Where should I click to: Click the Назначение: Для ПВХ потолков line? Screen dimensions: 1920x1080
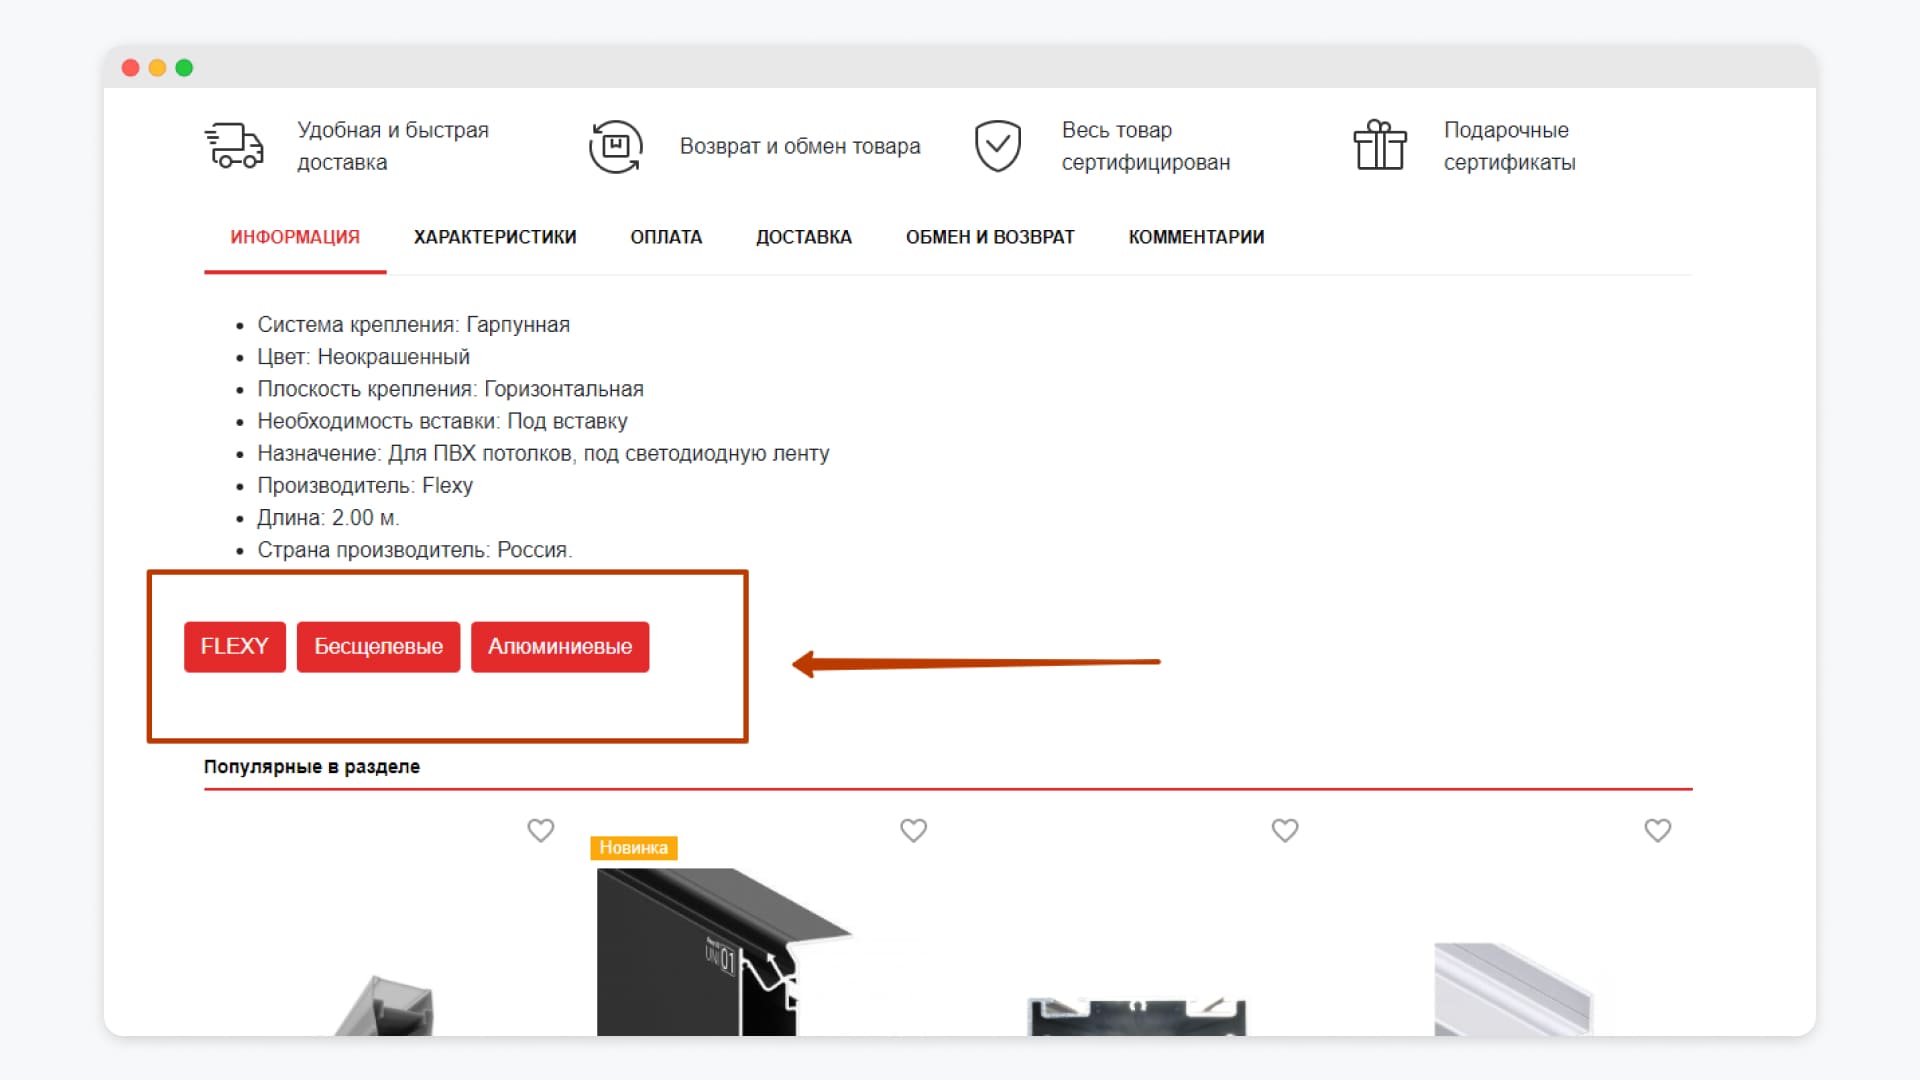tap(543, 453)
